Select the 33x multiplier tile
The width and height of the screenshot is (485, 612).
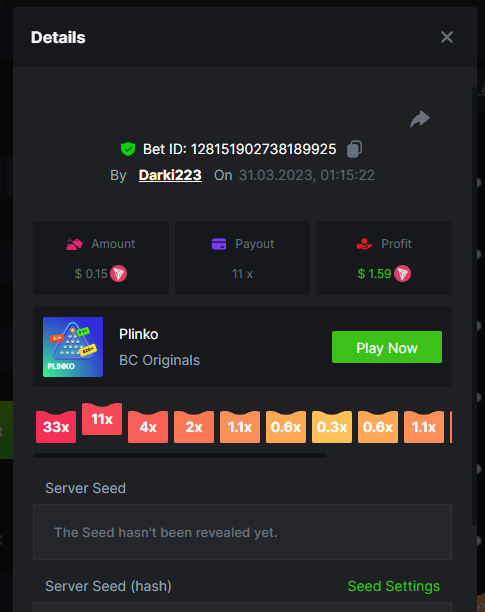(56, 427)
